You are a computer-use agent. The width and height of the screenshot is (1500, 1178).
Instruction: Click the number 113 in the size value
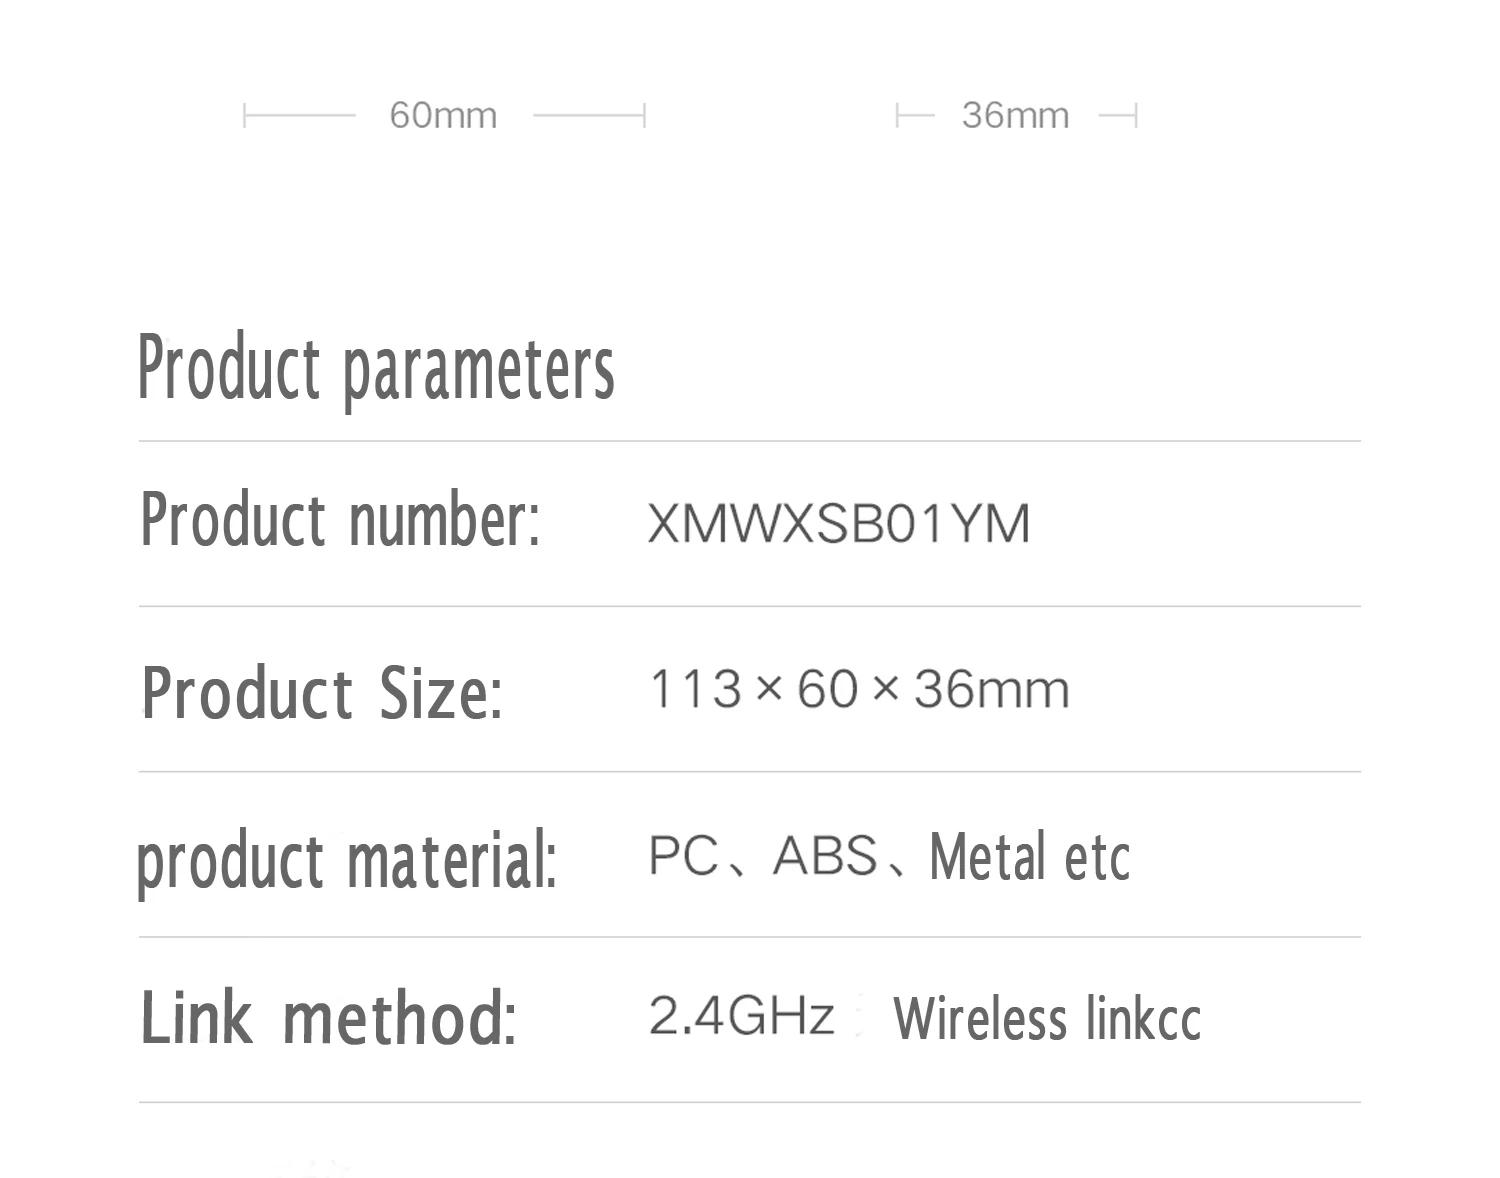click(696, 689)
